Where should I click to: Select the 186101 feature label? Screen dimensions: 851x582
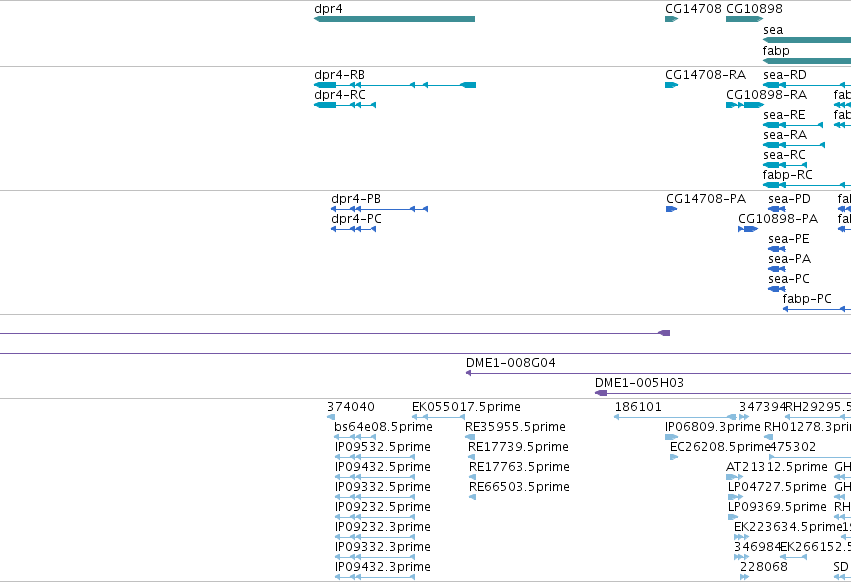pyautogui.click(x=638, y=407)
